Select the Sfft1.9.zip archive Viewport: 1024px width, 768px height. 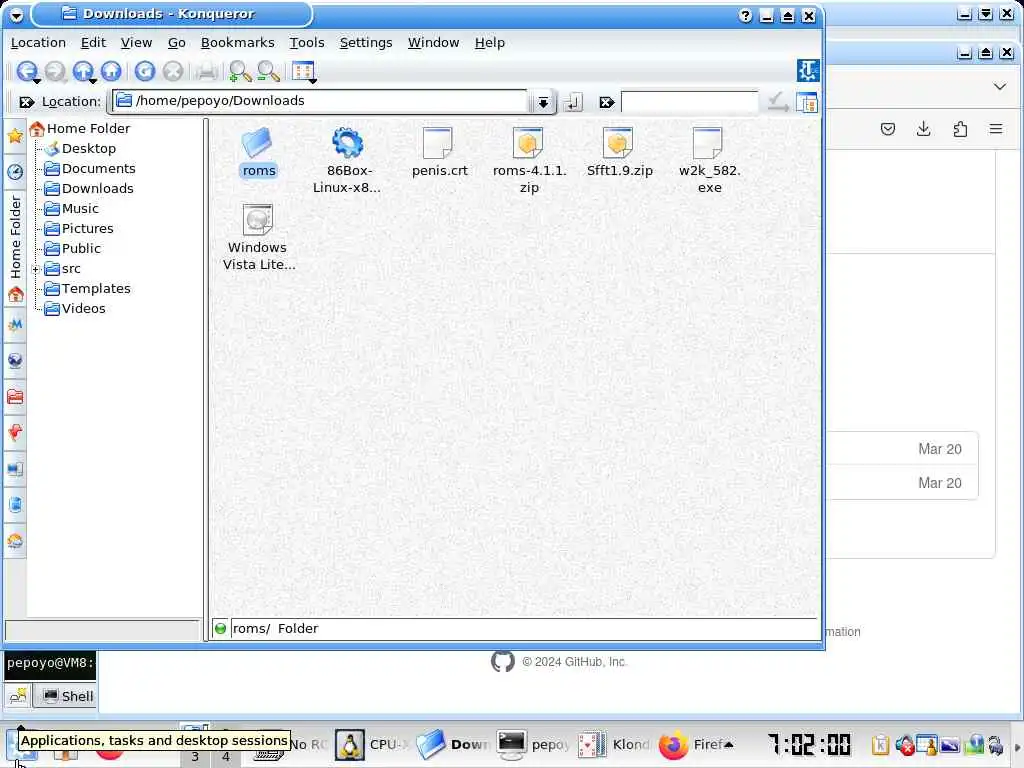619,152
